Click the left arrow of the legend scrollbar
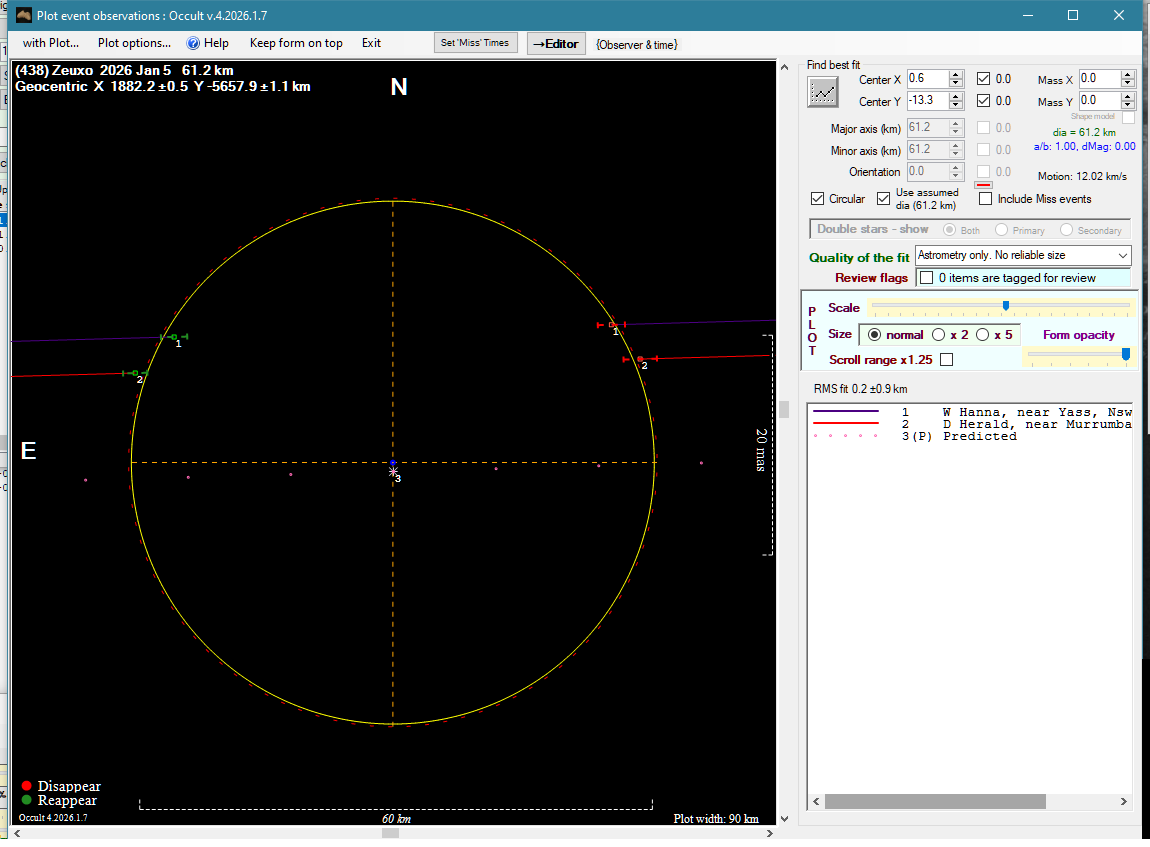The height and width of the screenshot is (847, 1150). point(816,802)
